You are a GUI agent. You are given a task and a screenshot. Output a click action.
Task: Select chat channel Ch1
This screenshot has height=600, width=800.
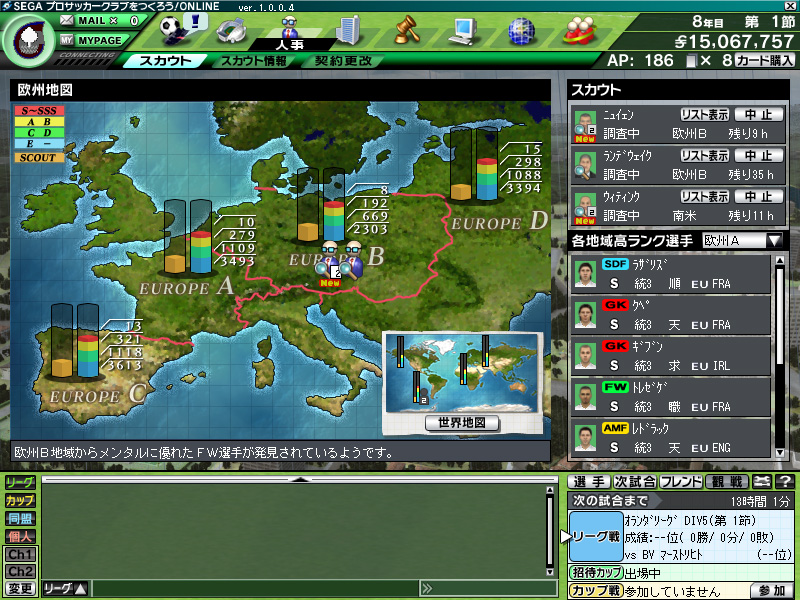click(x=20, y=554)
